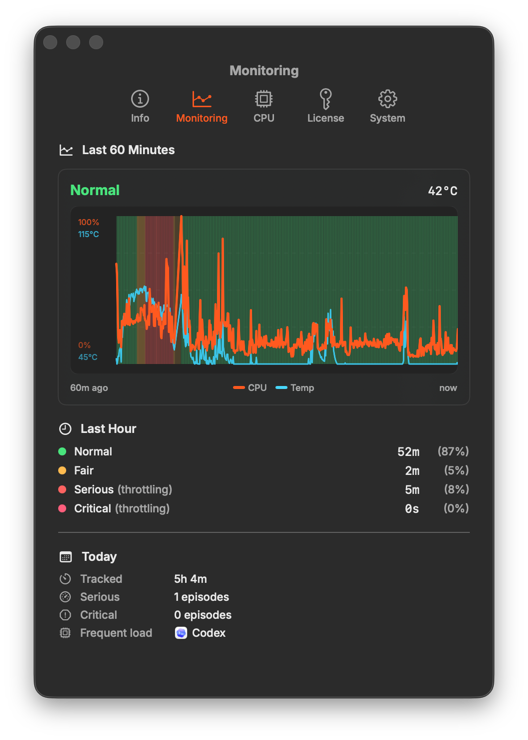528x740 pixels.
Task: Click the (8%) Serious percentage
Action: tap(456, 489)
